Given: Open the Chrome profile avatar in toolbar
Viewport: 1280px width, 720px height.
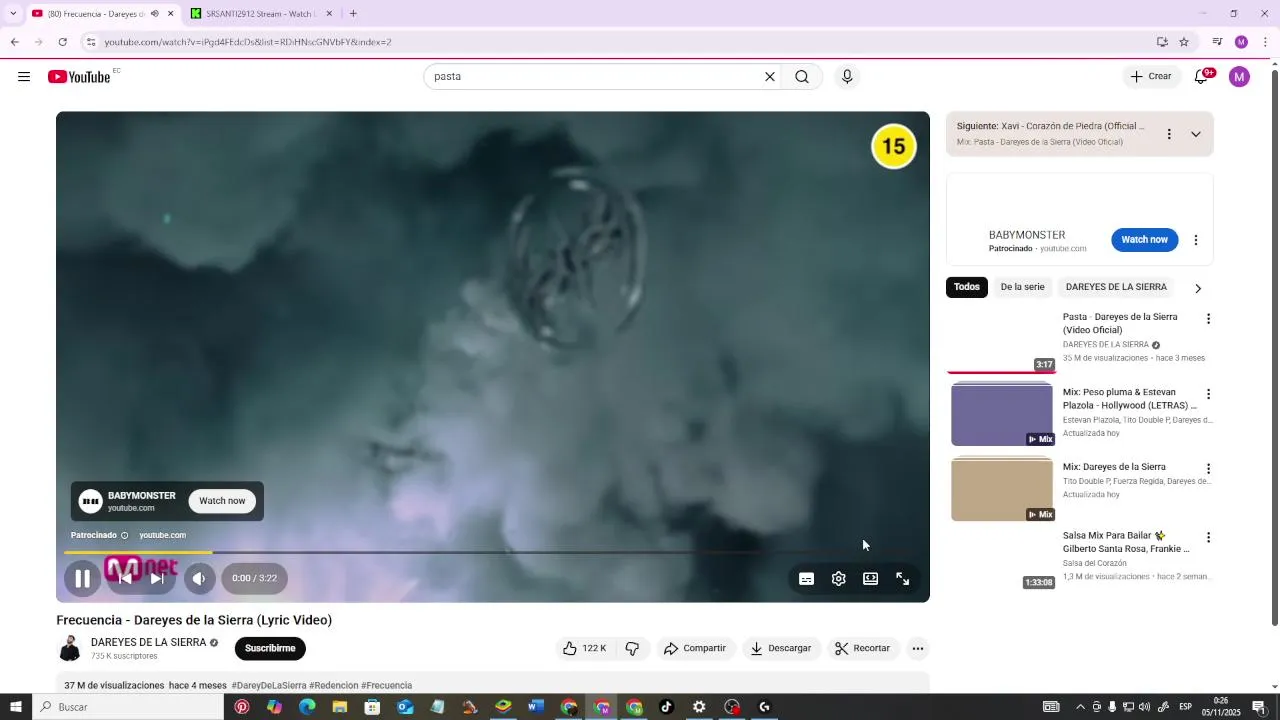Looking at the screenshot, I should [1241, 42].
